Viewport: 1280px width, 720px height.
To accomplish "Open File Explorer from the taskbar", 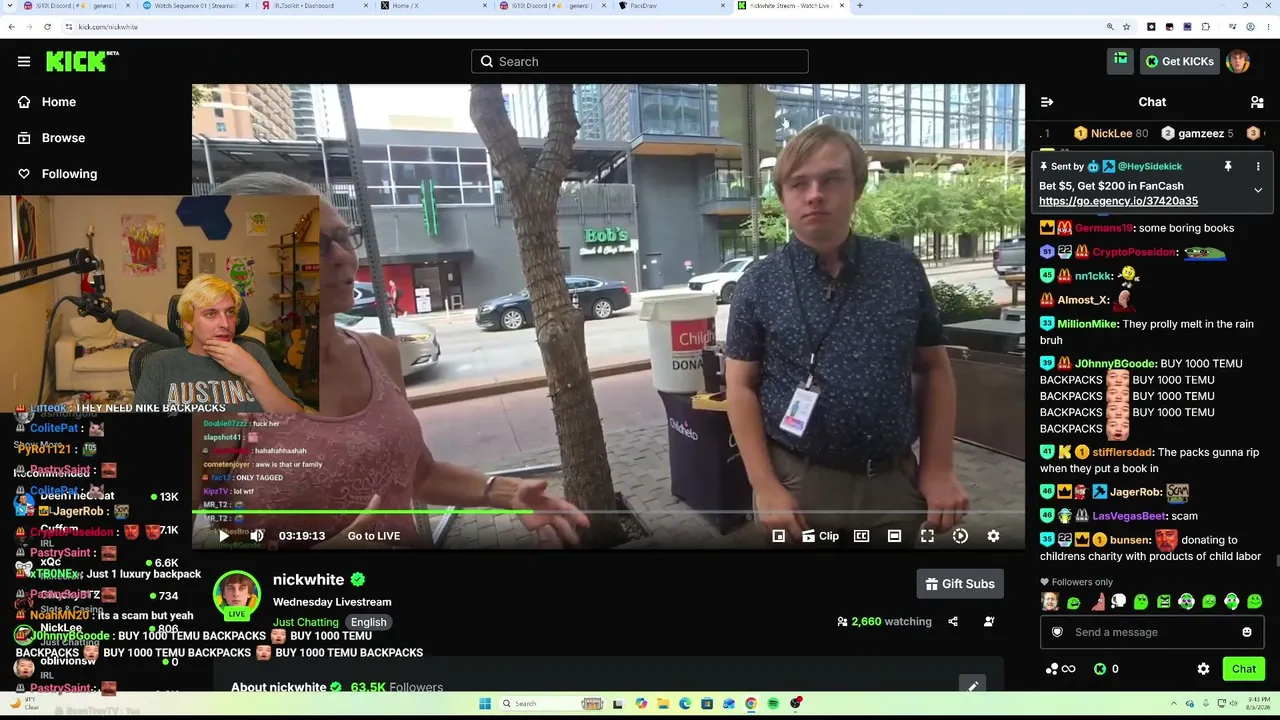I will click(663, 704).
